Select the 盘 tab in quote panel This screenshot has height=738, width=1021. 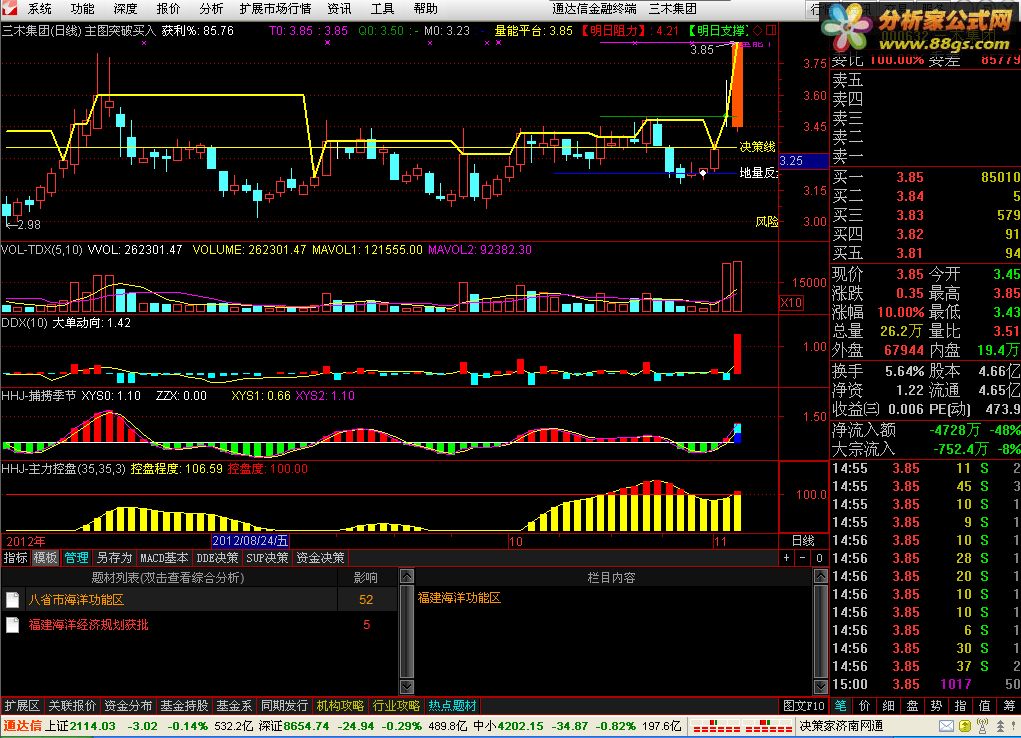tap(912, 705)
